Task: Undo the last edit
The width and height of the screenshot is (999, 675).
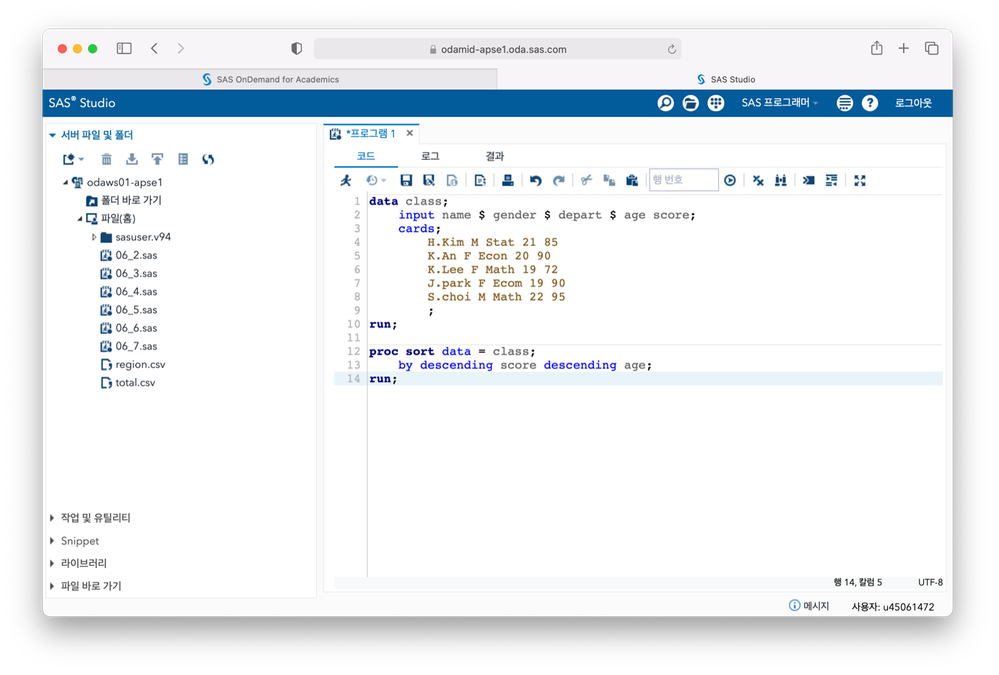Action: [x=536, y=180]
